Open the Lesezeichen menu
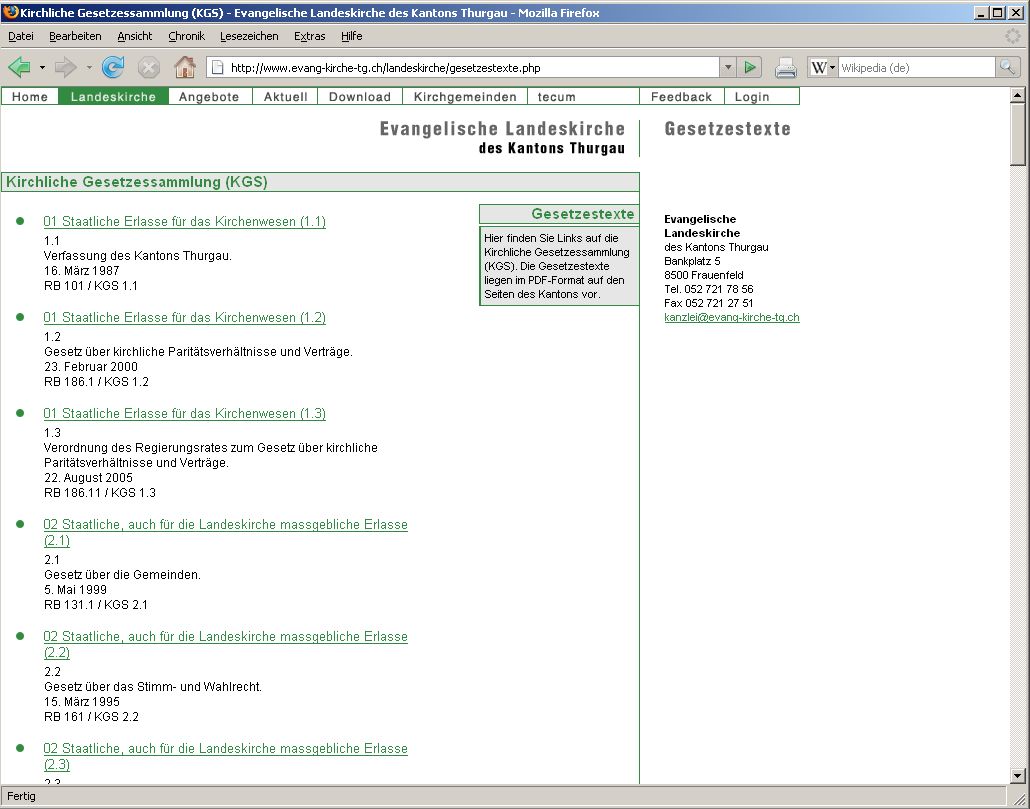The height and width of the screenshot is (809, 1030). [249, 36]
